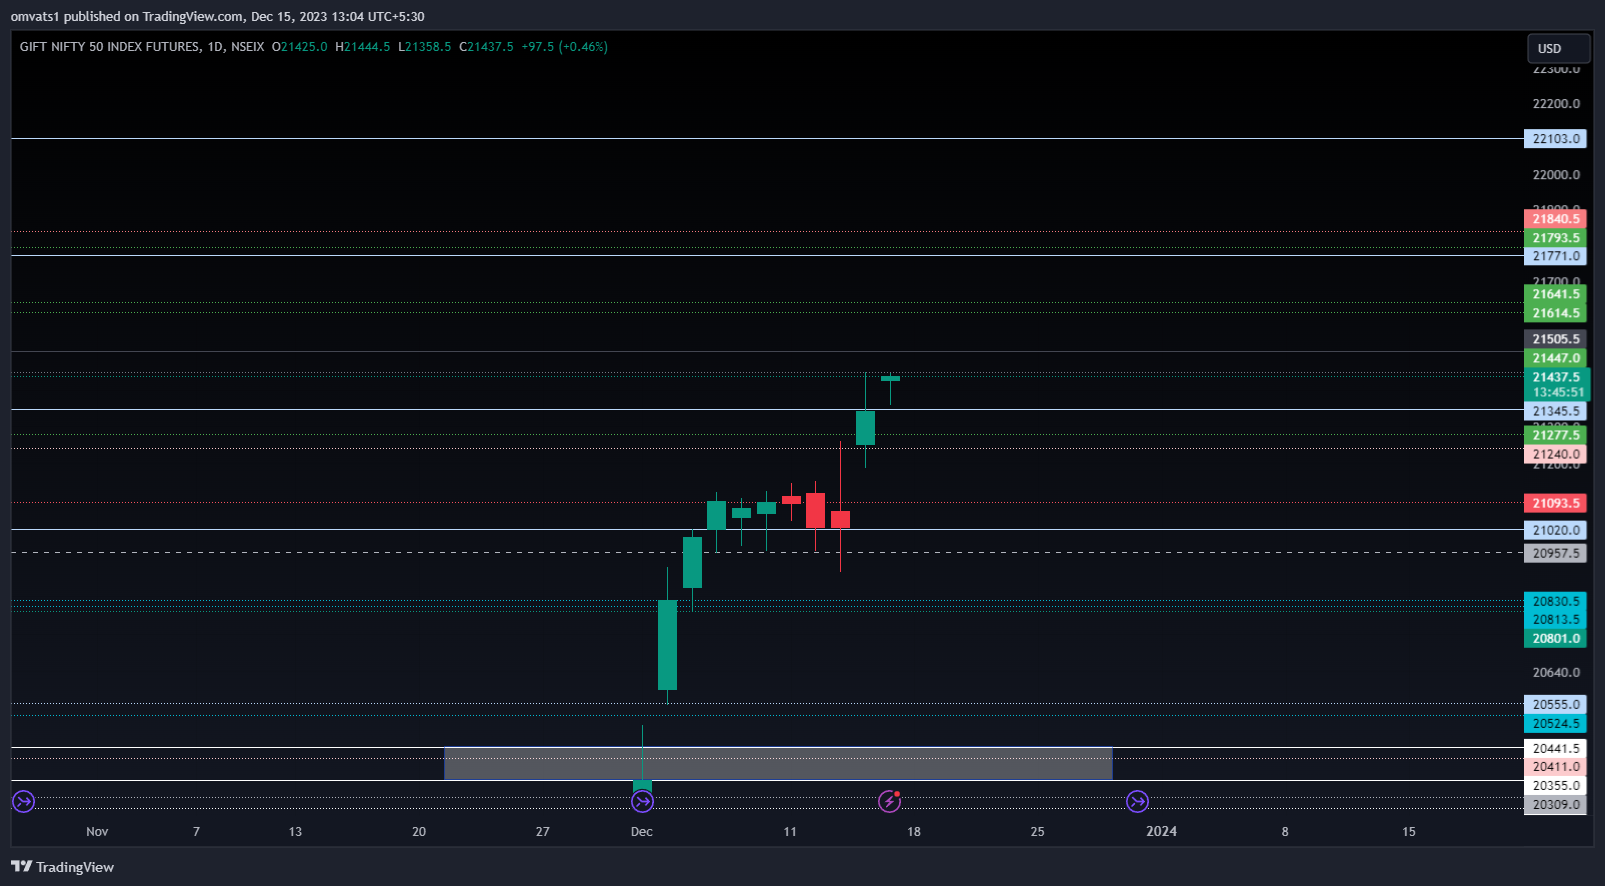
Task: Click the lightning event icon with red dot
Action: coord(889,801)
